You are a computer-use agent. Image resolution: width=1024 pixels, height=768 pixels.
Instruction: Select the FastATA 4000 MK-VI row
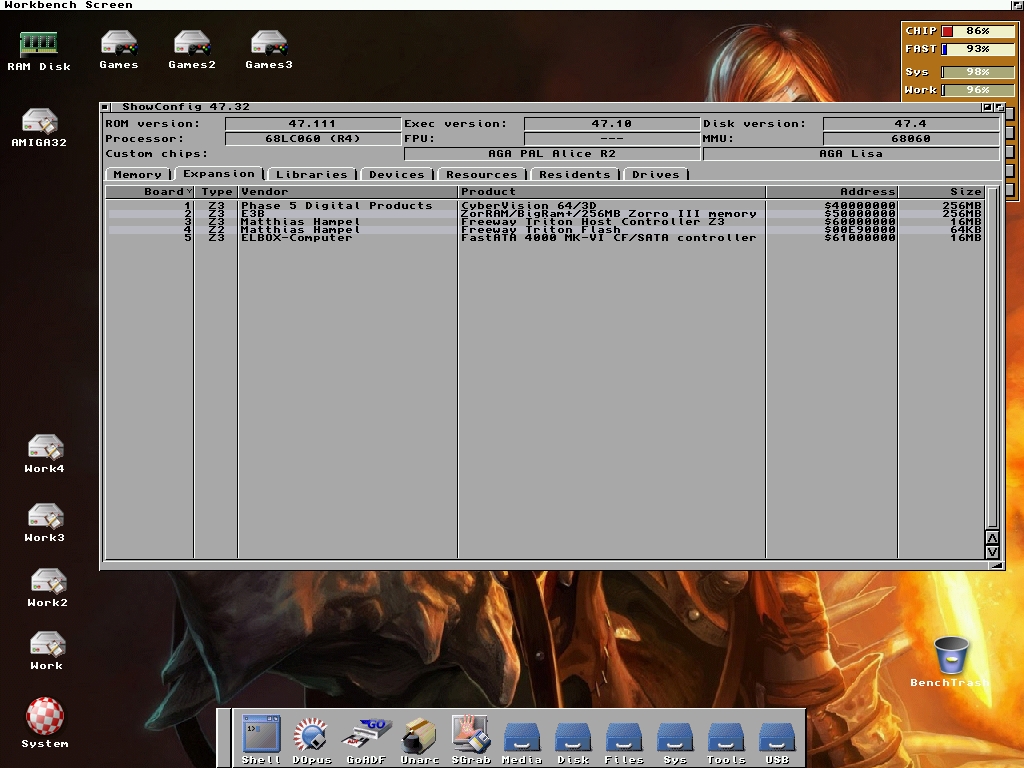coord(545,238)
